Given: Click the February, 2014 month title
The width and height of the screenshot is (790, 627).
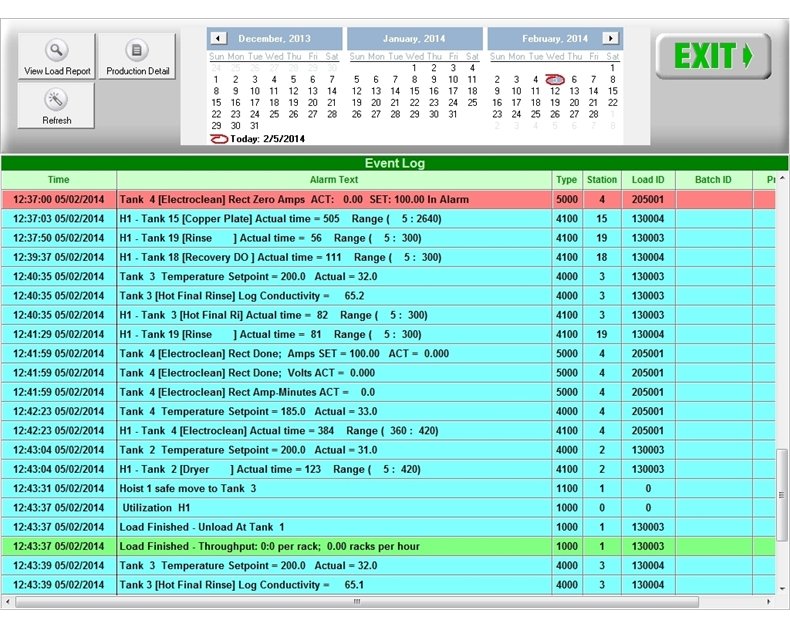Looking at the screenshot, I should tap(554, 39).
